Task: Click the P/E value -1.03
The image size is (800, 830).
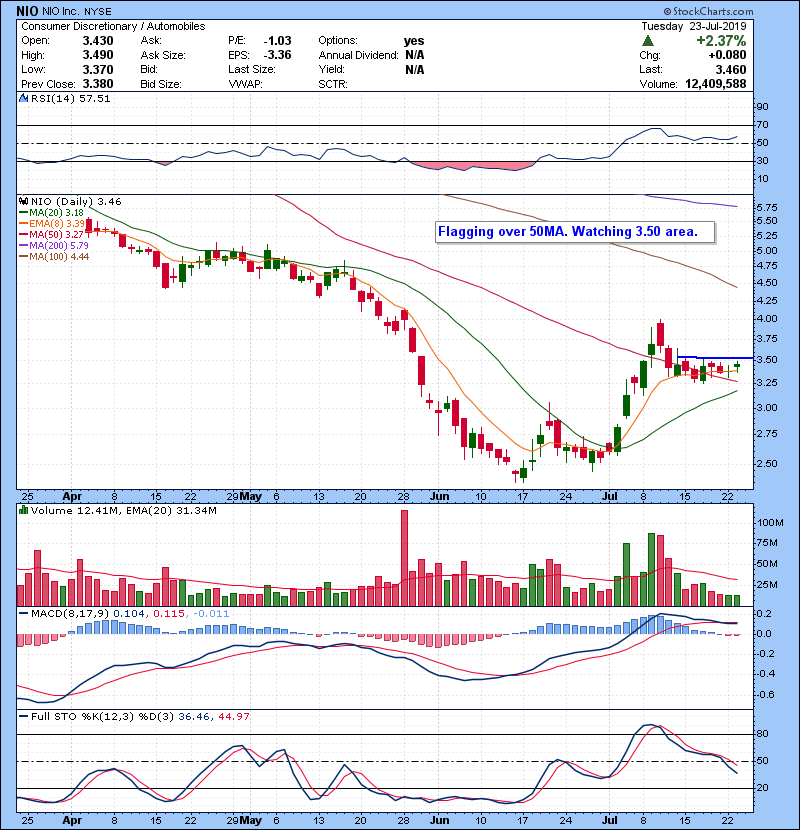Action: tap(277, 41)
